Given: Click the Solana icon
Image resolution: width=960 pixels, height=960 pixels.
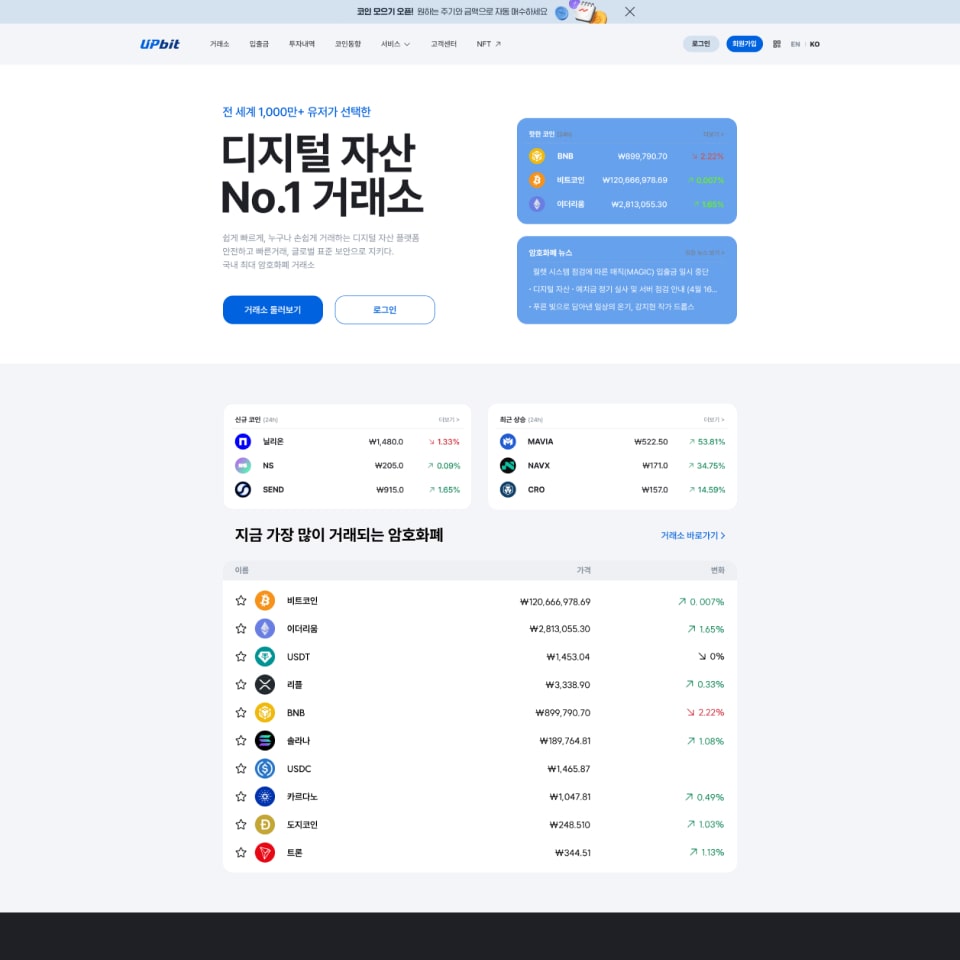Looking at the screenshot, I should (x=265, y=741).
